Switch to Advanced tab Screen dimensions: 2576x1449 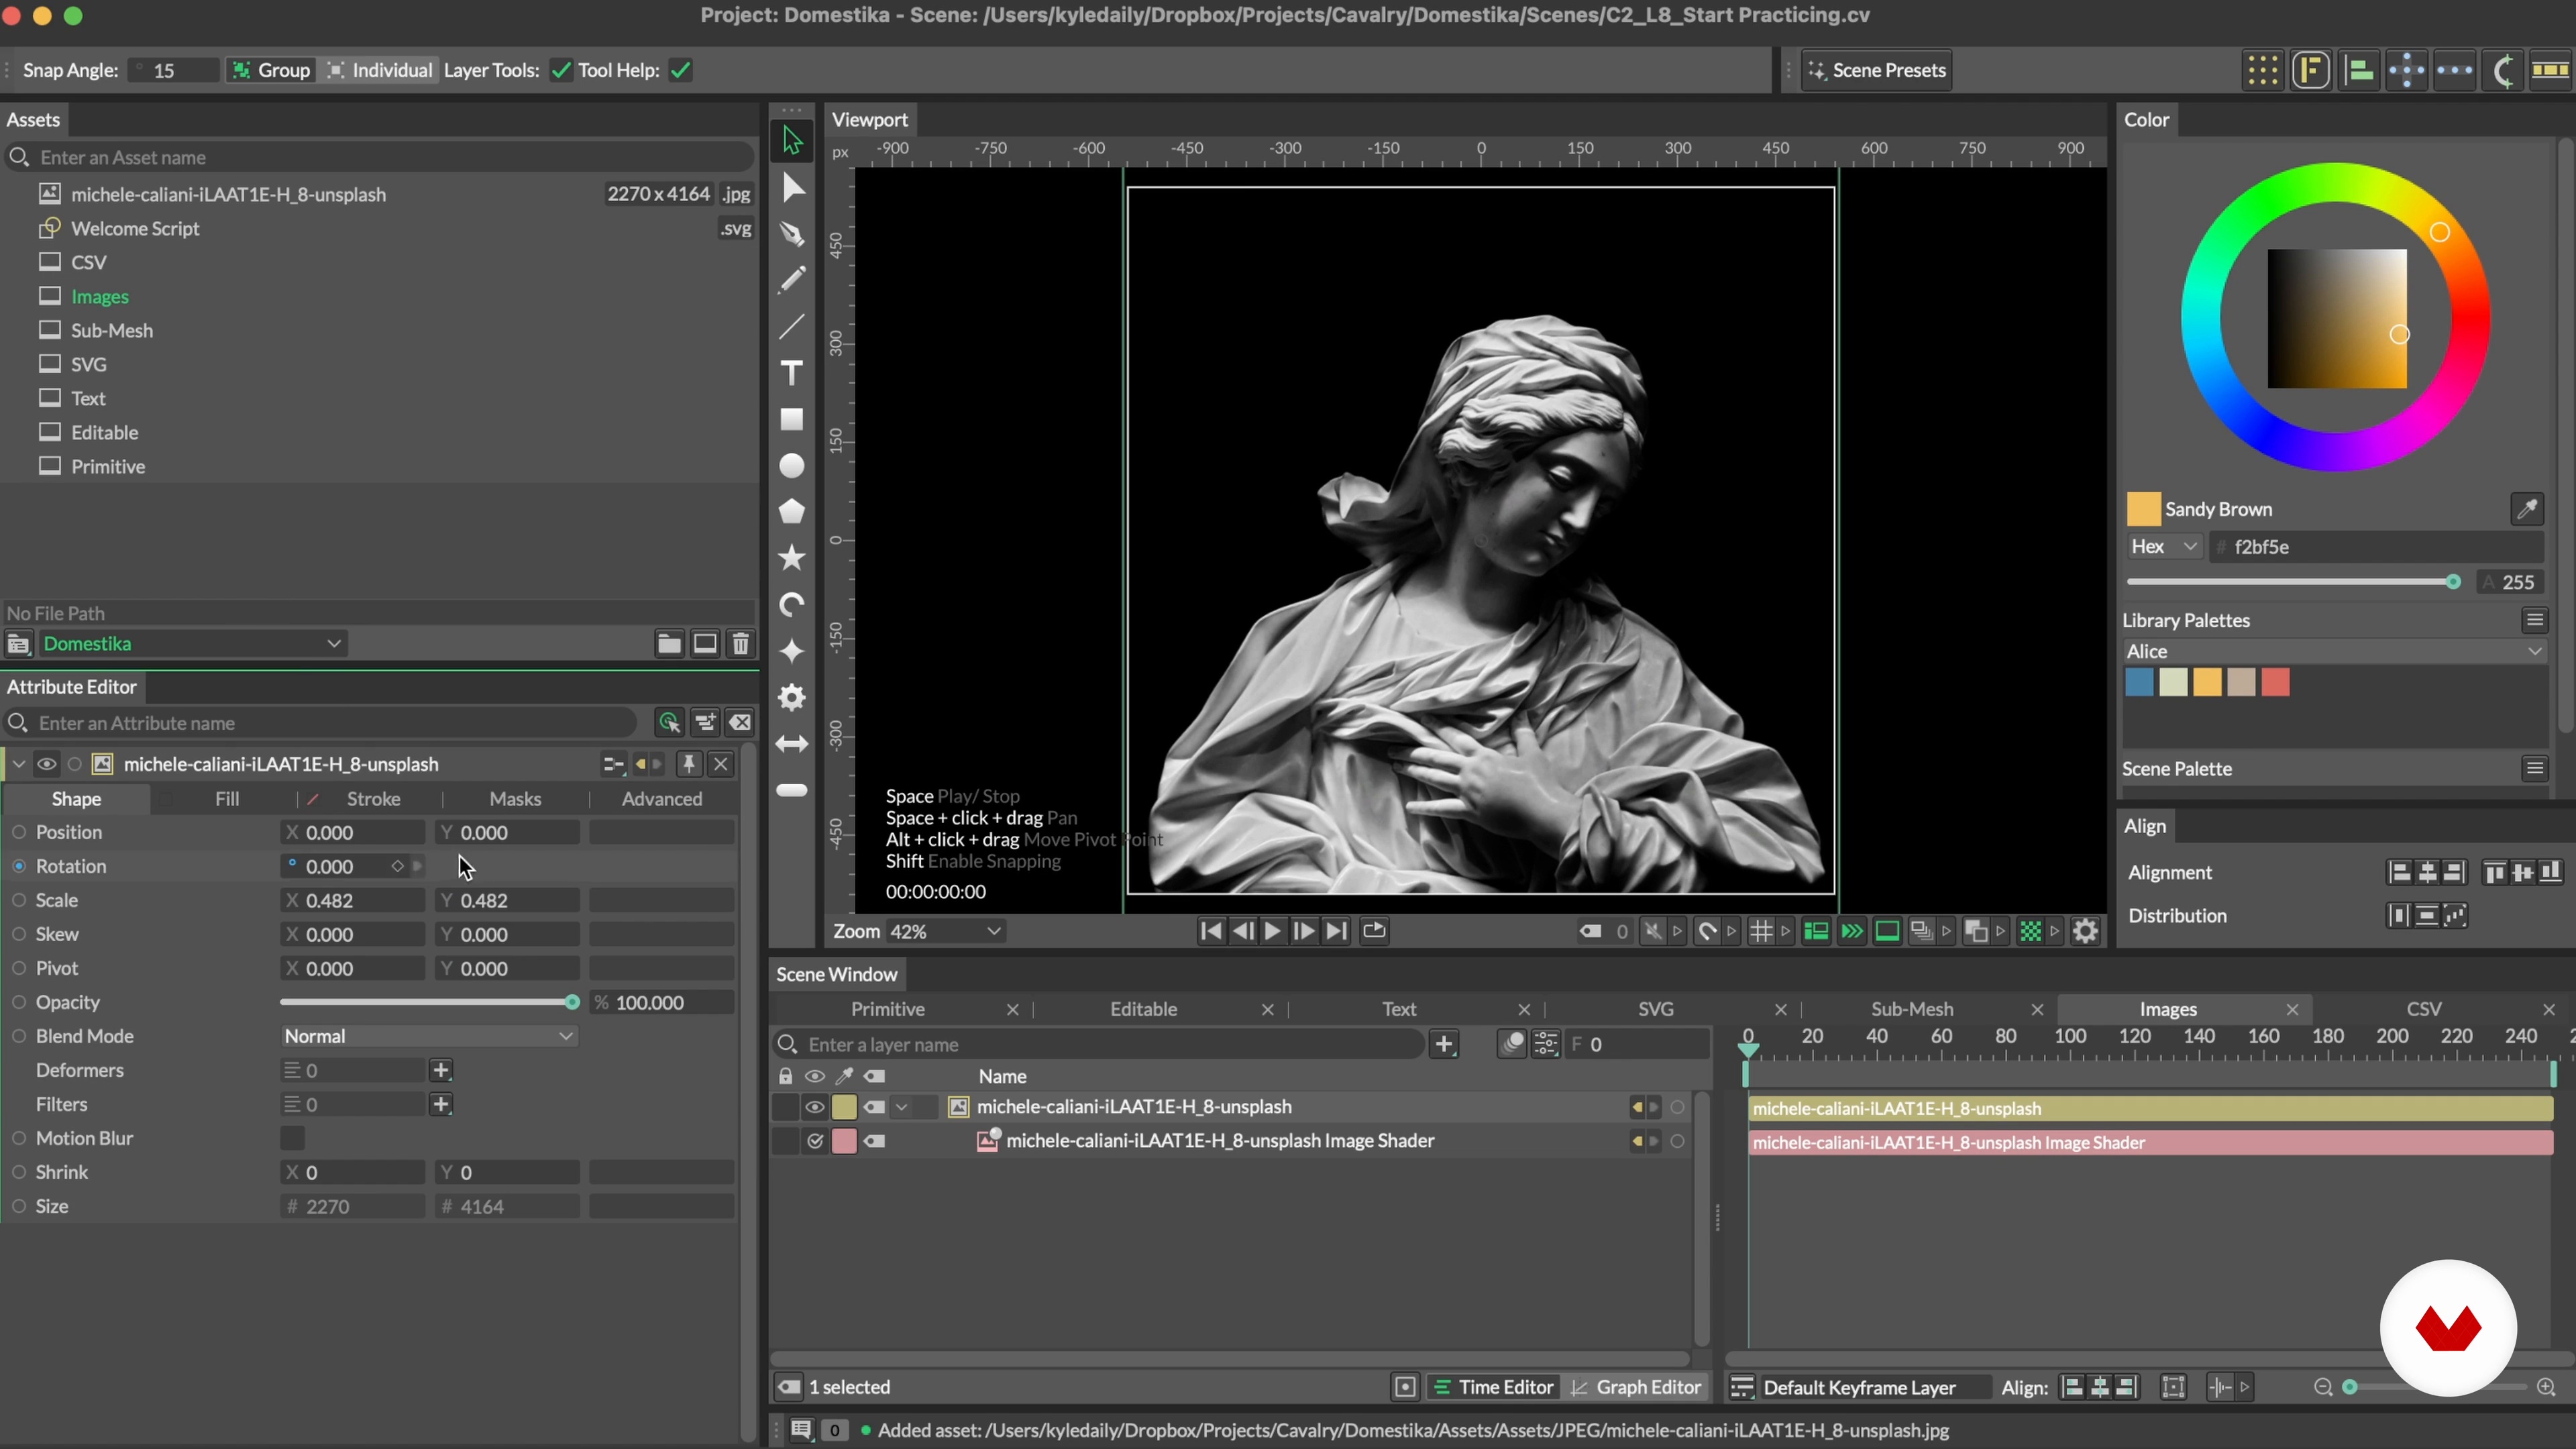tap(662, 799)
